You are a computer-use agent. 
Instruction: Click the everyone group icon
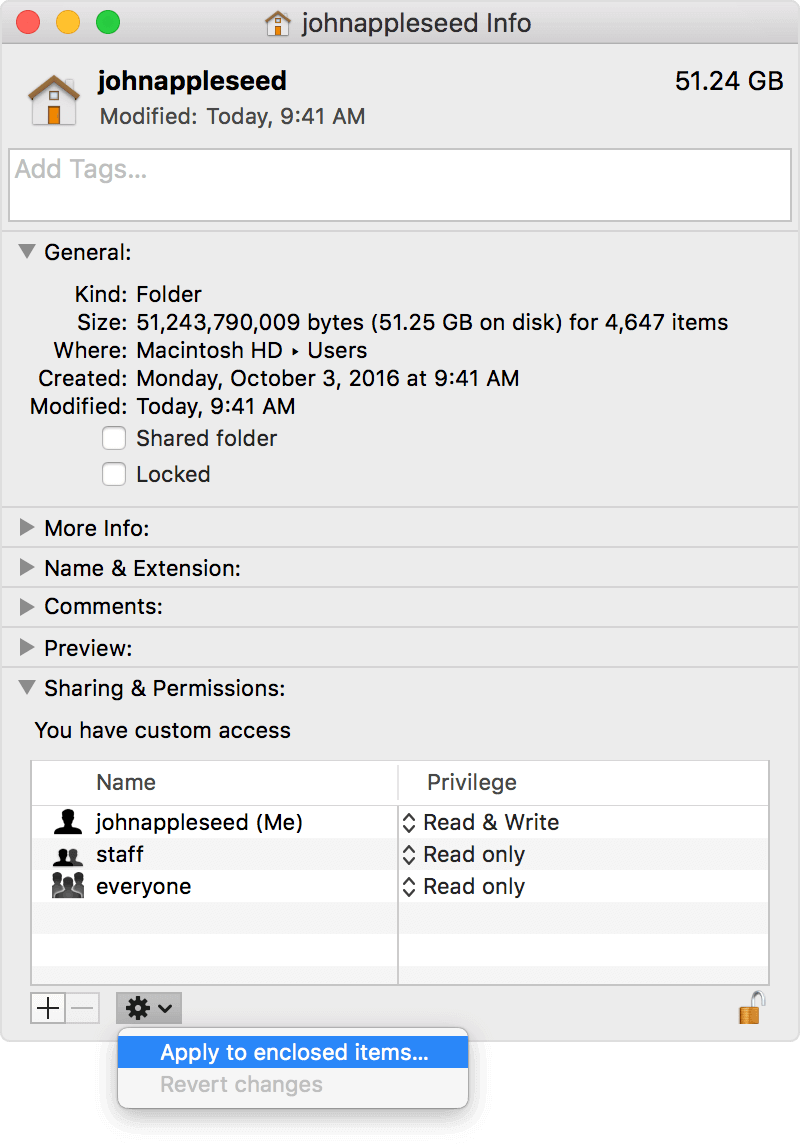click(x=64, y=886)
